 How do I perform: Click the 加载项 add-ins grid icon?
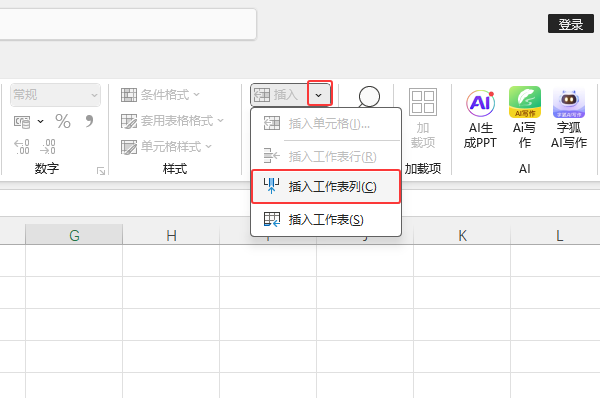coord(423,102)
